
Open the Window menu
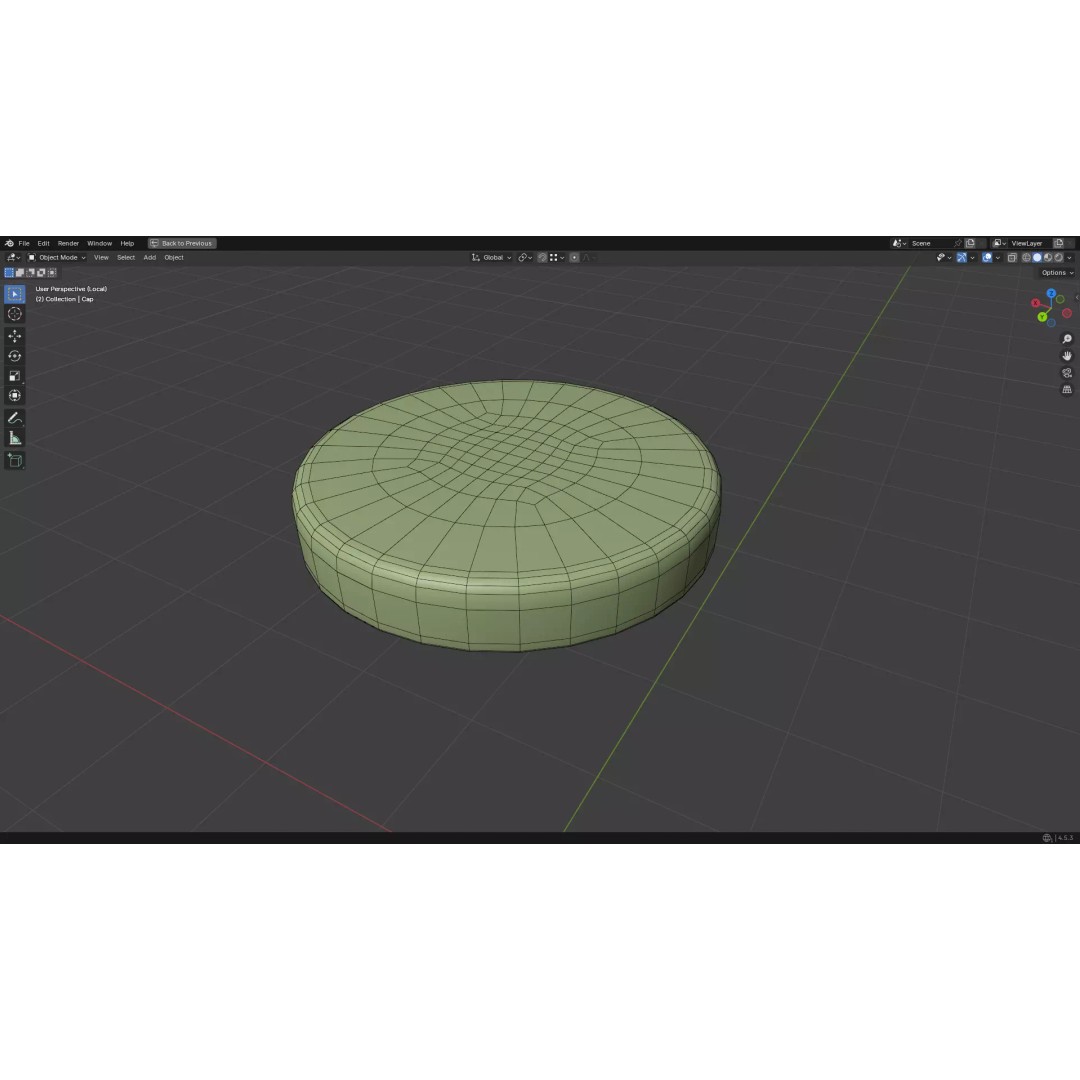(x=99, y=243)
